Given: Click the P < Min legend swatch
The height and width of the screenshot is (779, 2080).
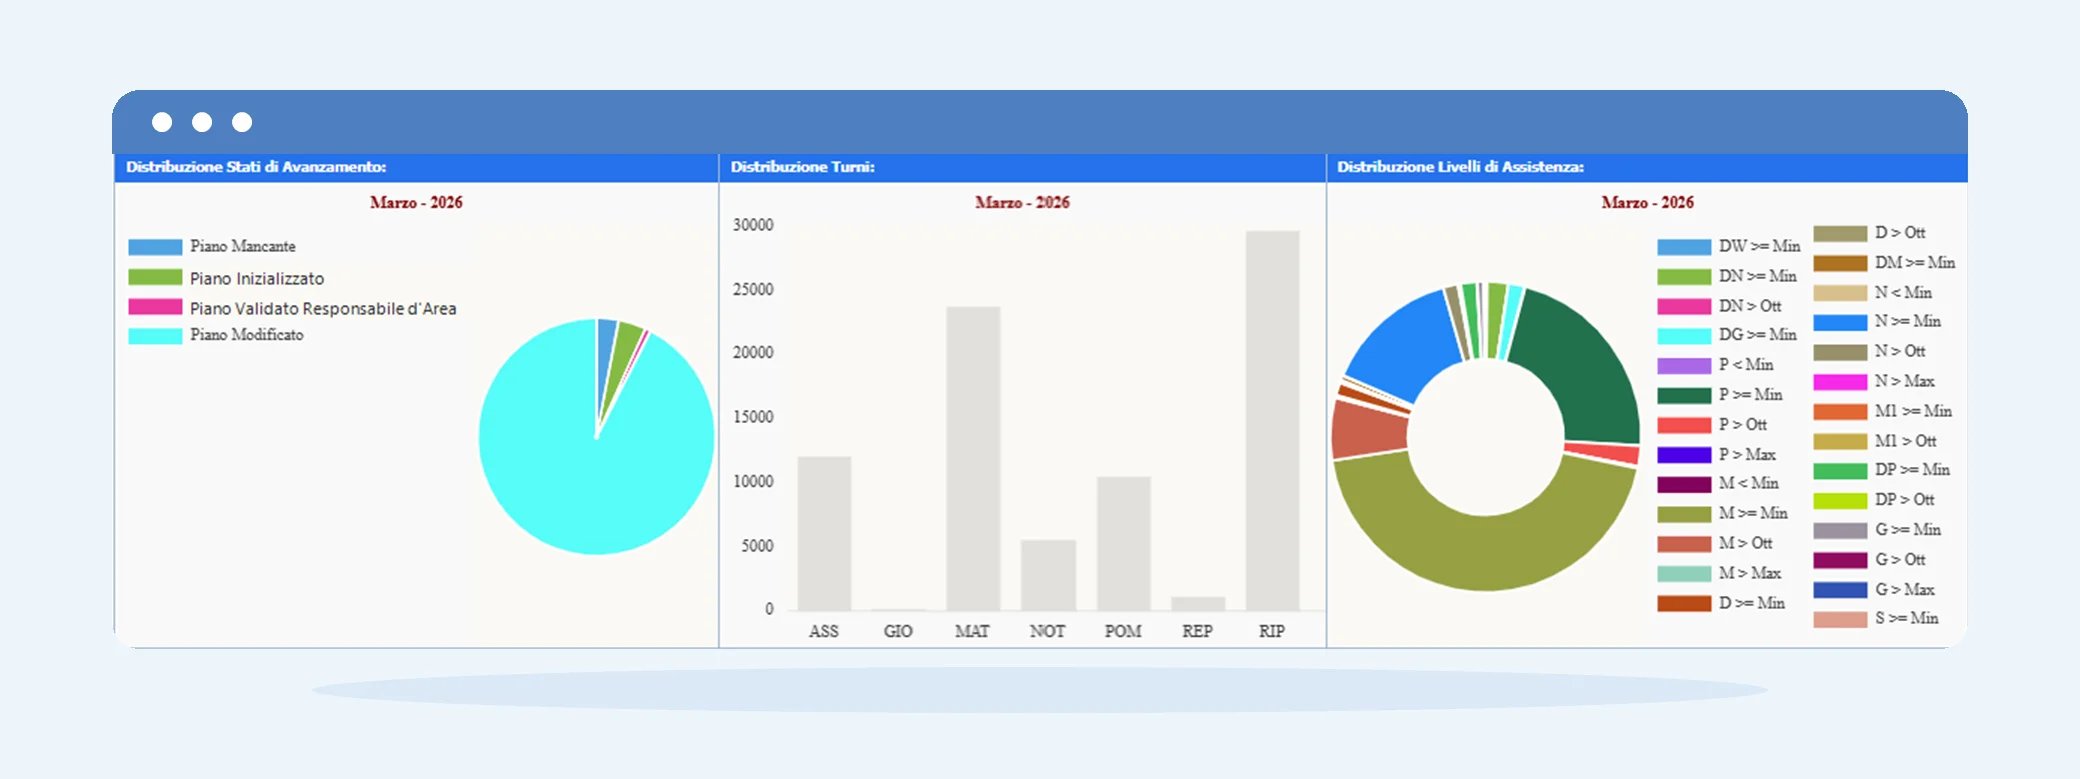Looking at the screenshot, I should pos(1684,366).
